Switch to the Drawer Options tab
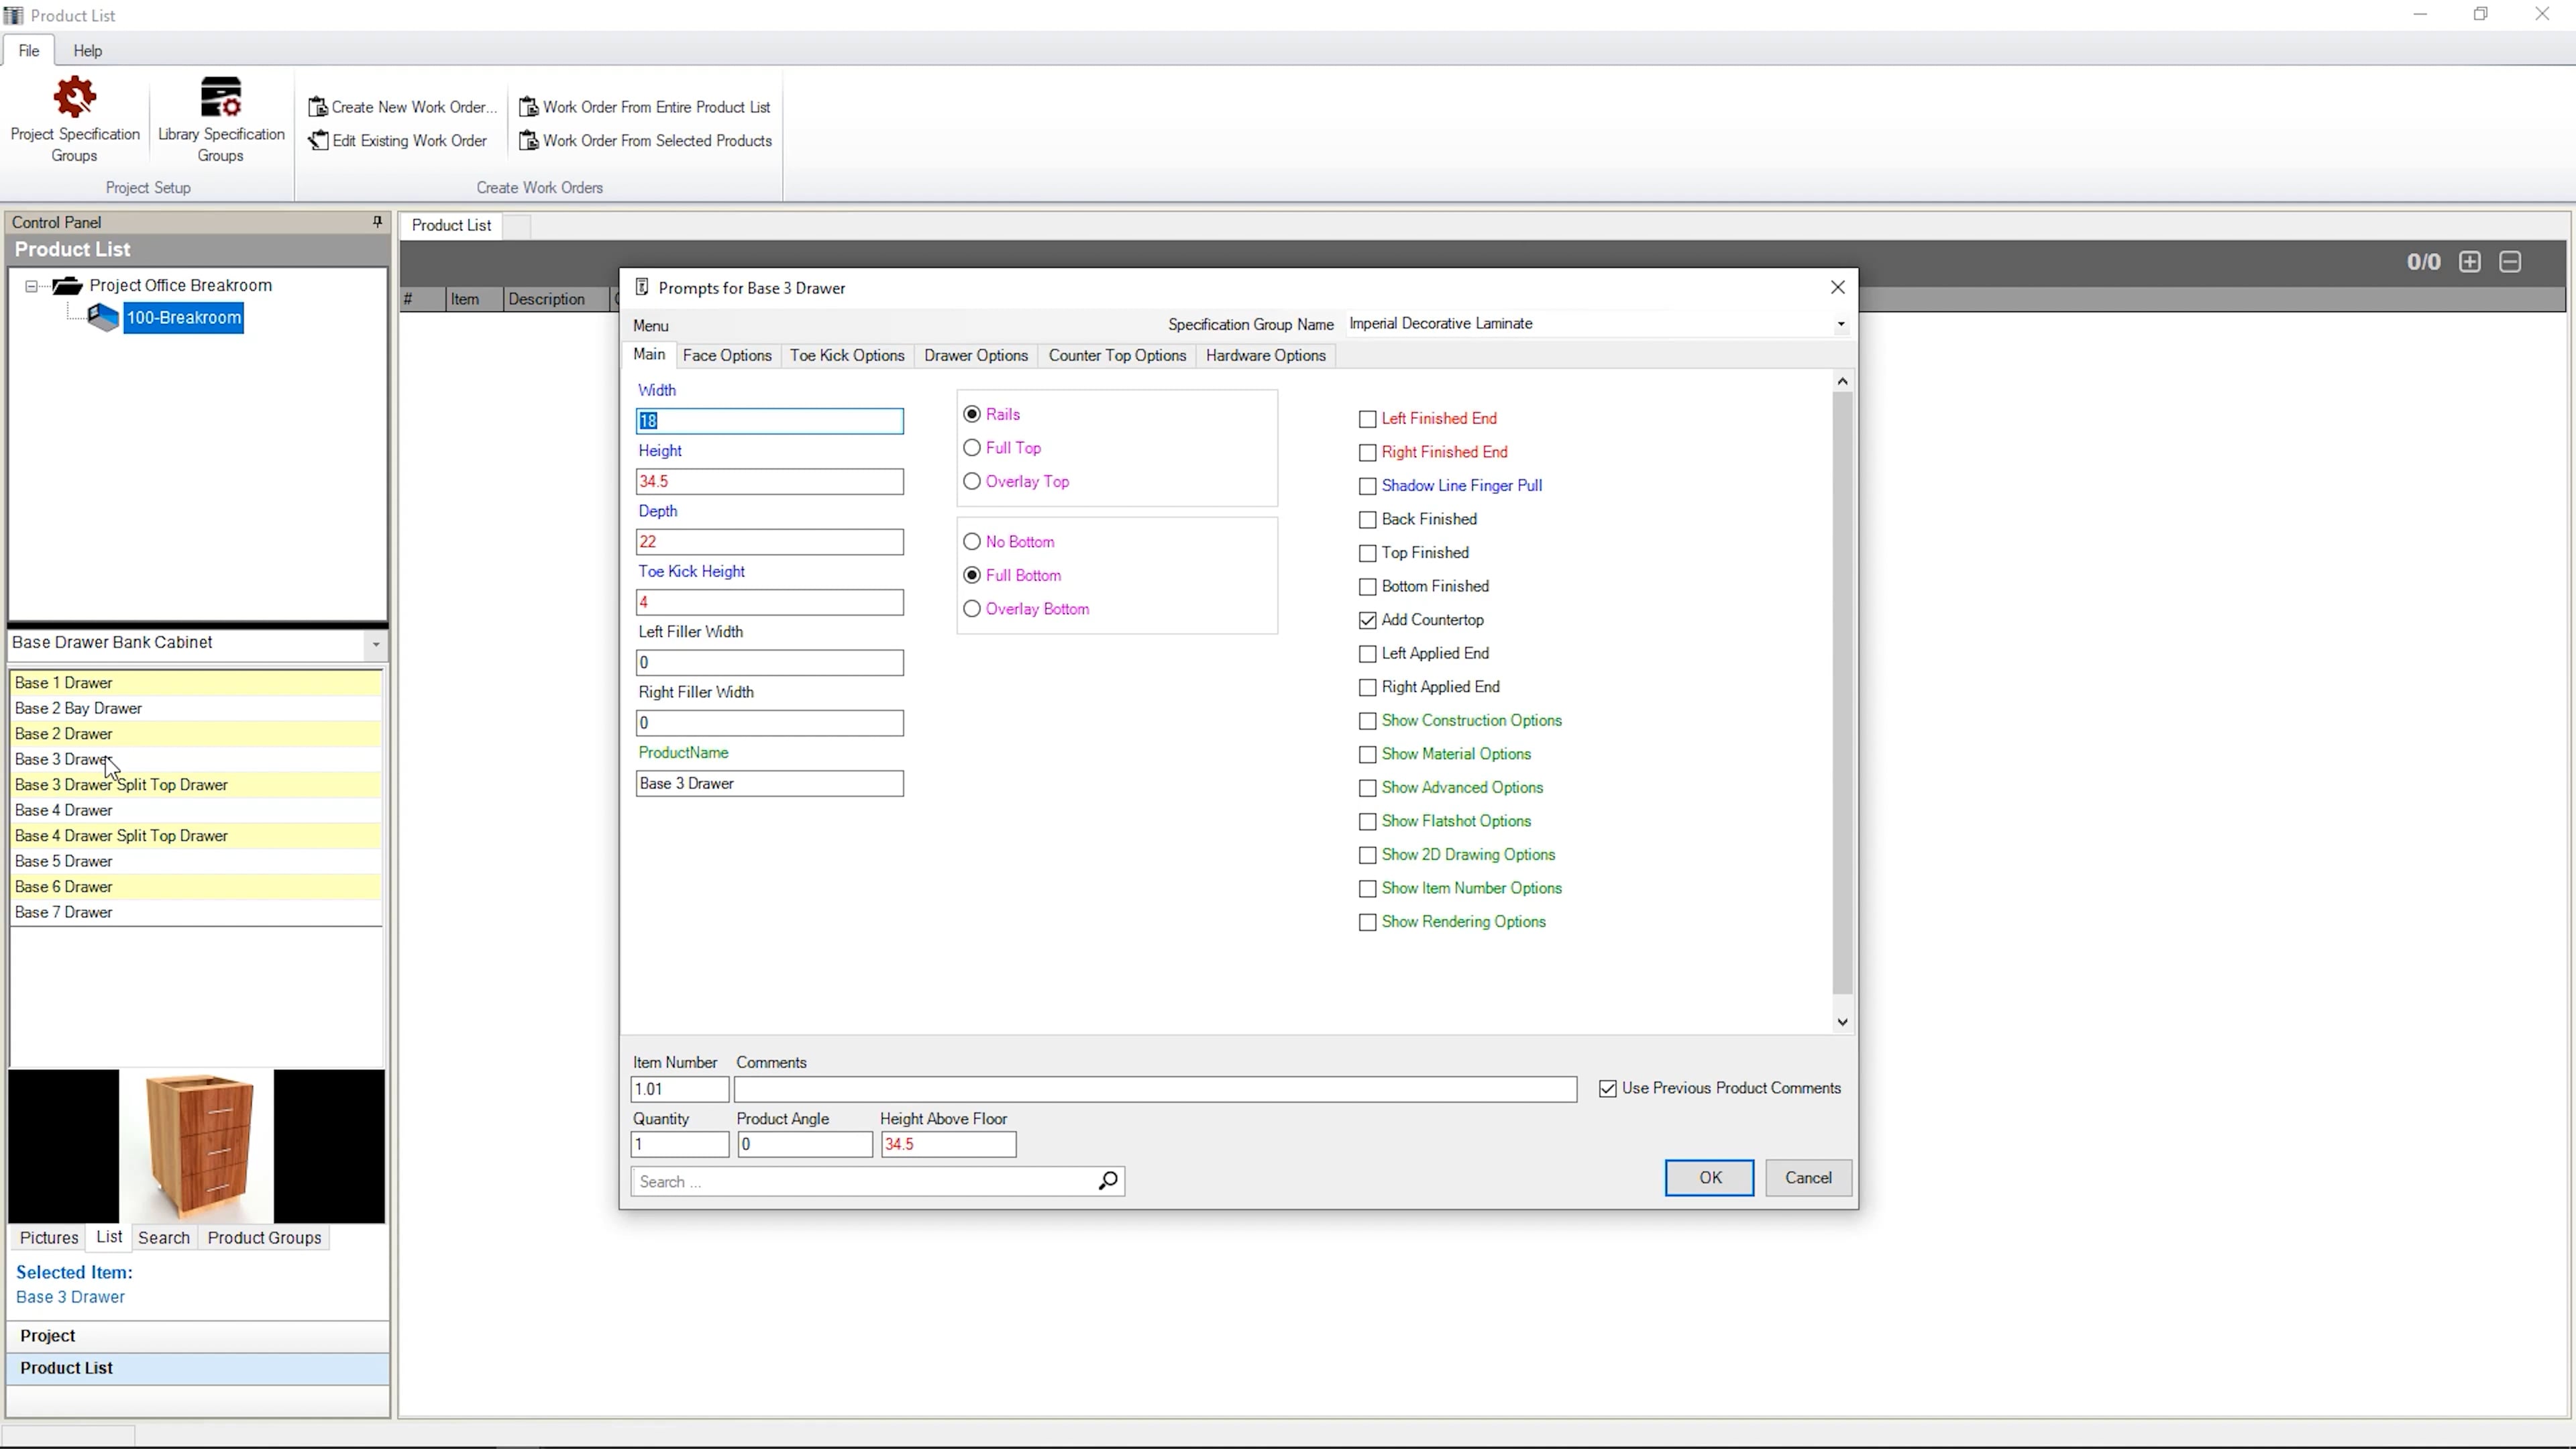Image resolution: width=2576 pixels, height=1449 pixels. point(975,356)
